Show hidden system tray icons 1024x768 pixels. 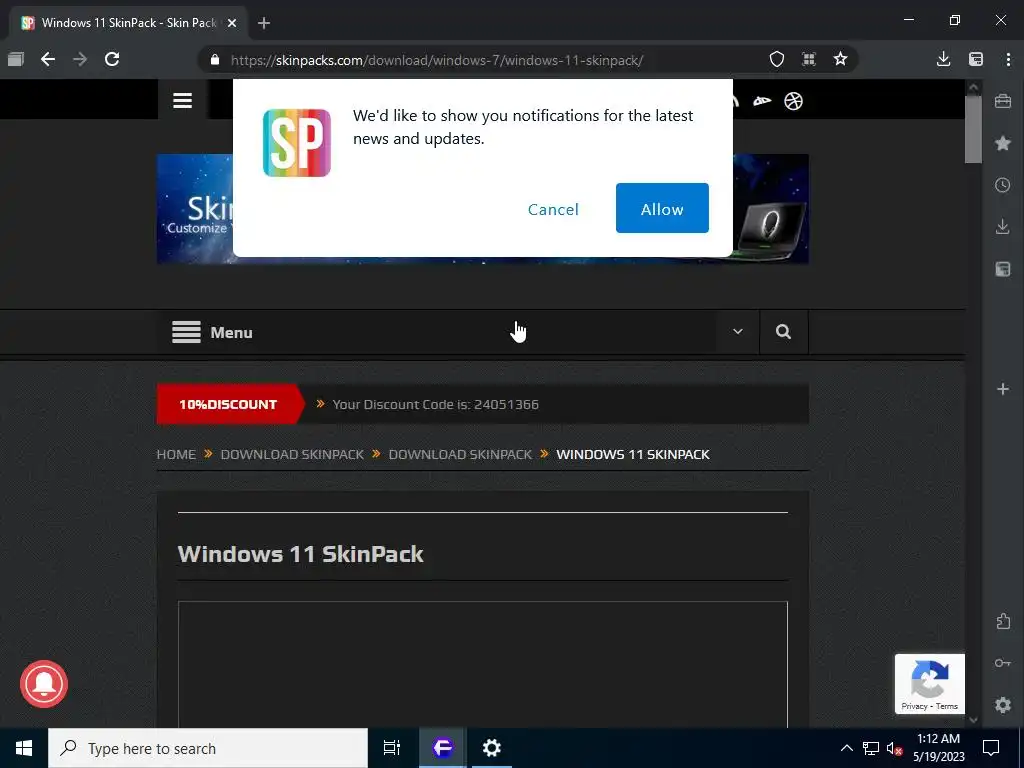pyautogui.click(x=846, y=748)
